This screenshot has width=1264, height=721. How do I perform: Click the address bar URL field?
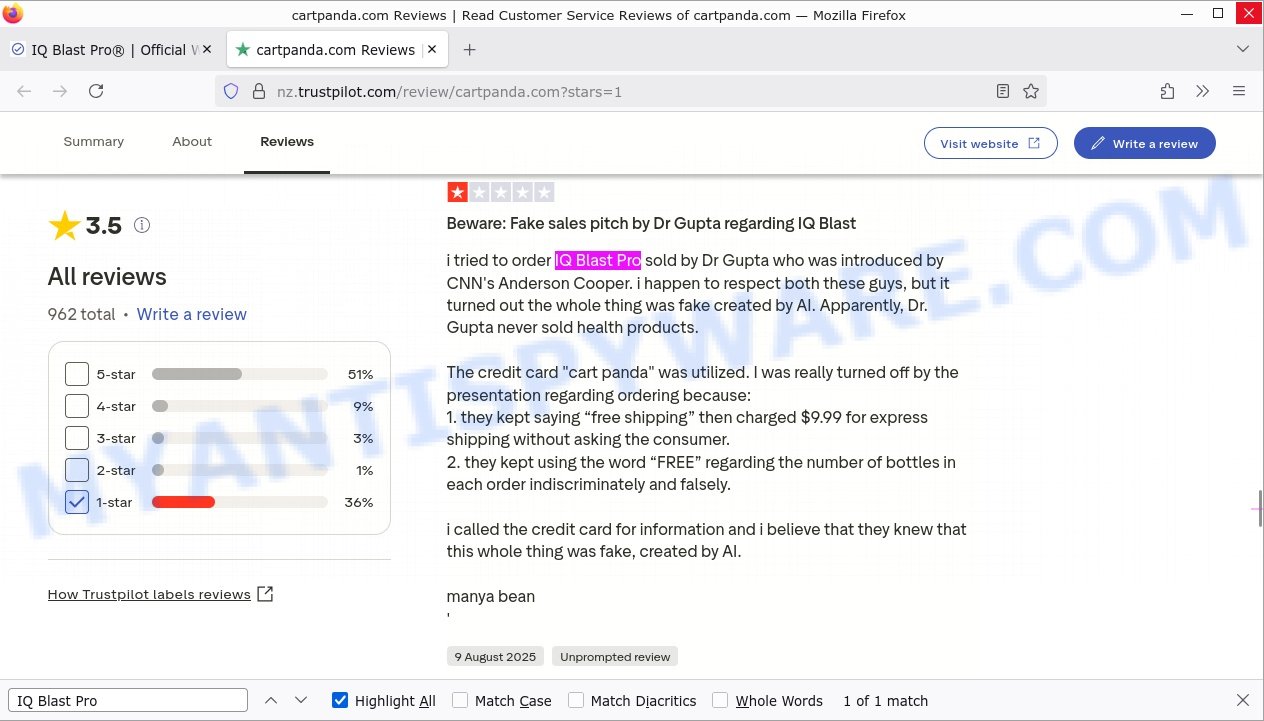(x=630, y=92)
